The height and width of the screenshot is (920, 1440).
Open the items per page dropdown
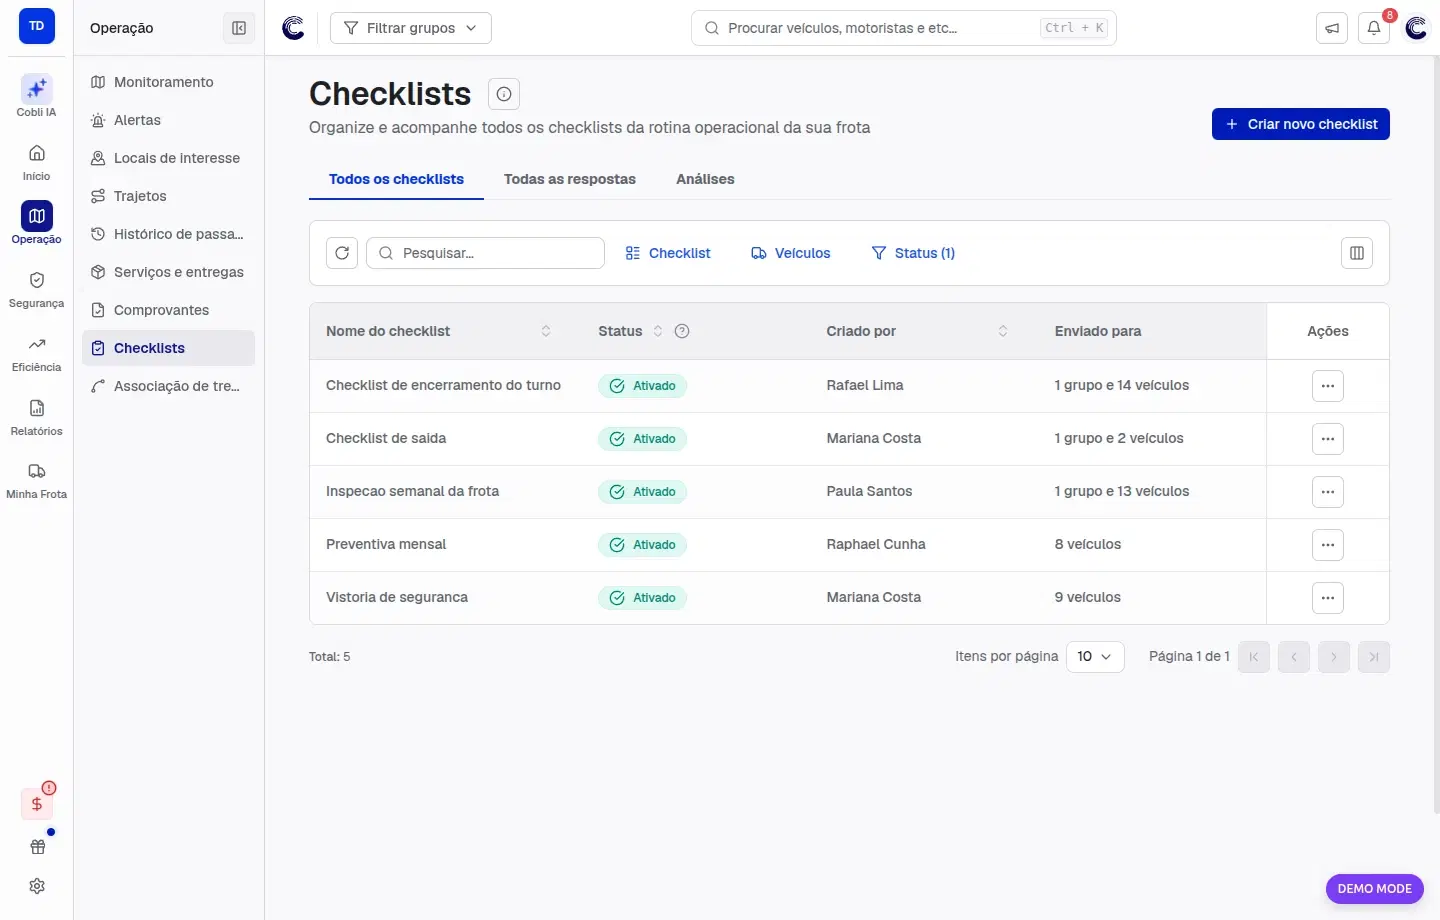point(1095,657)
